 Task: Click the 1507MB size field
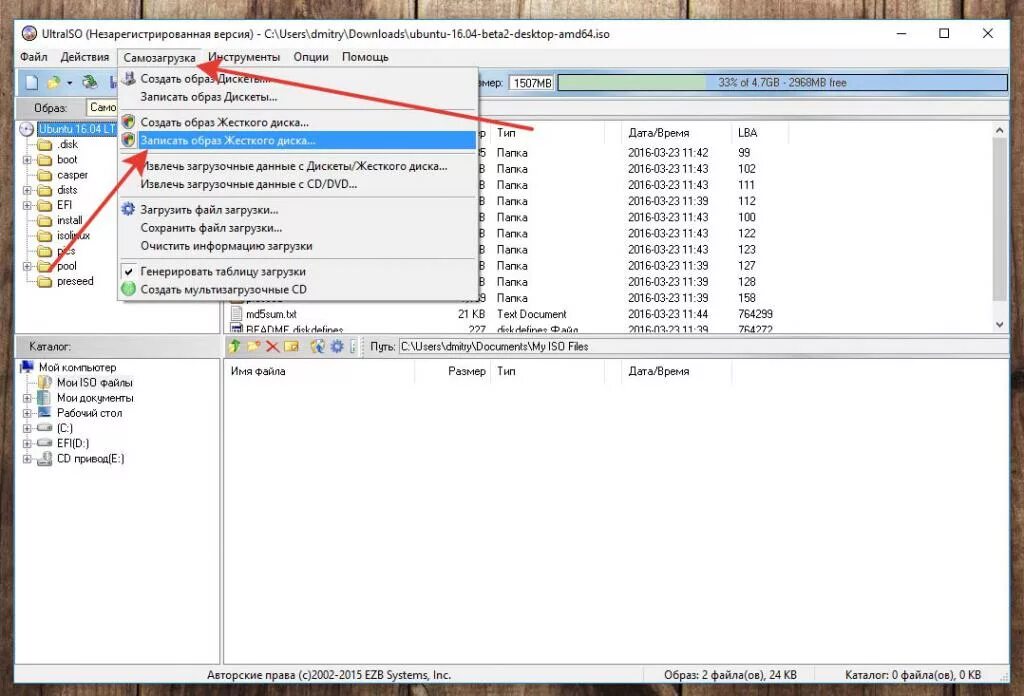pyautogui.click(x=532, y=83)
